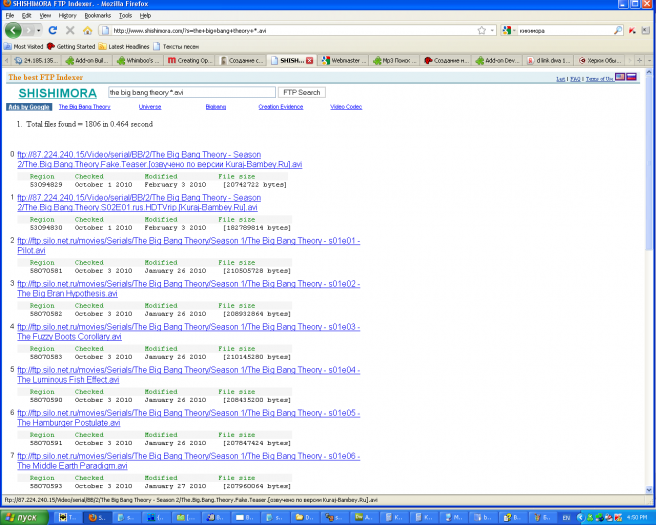Viewport: 656px width, 525px height.
Task: Open the File menu
Action: tap(10, 15)
